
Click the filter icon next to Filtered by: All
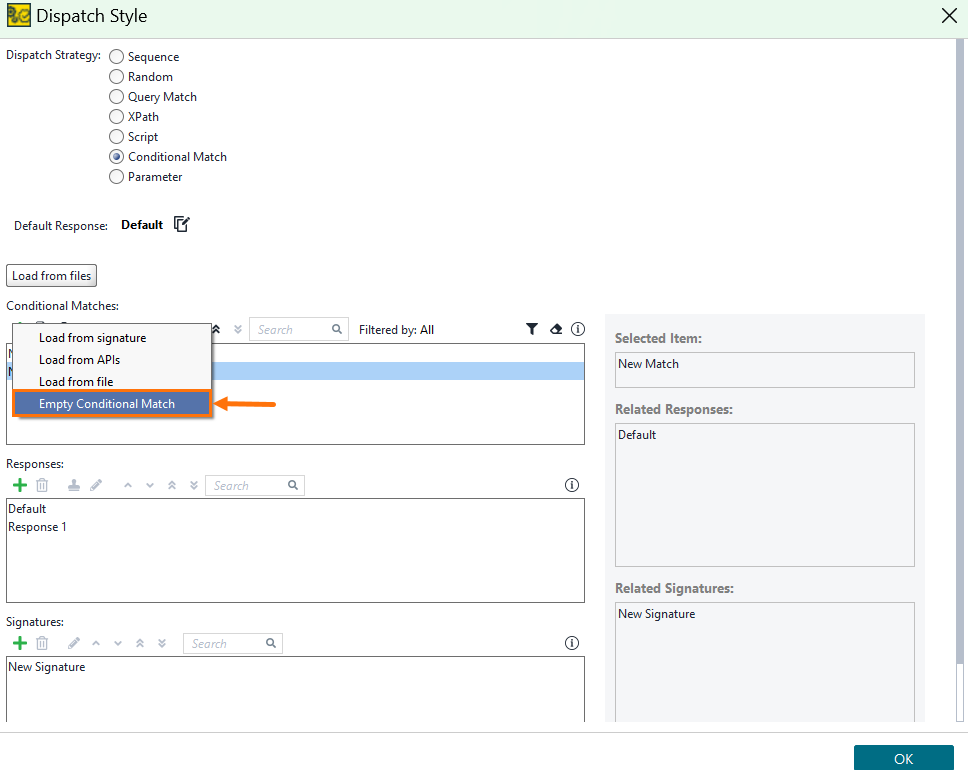coord(532,329)
